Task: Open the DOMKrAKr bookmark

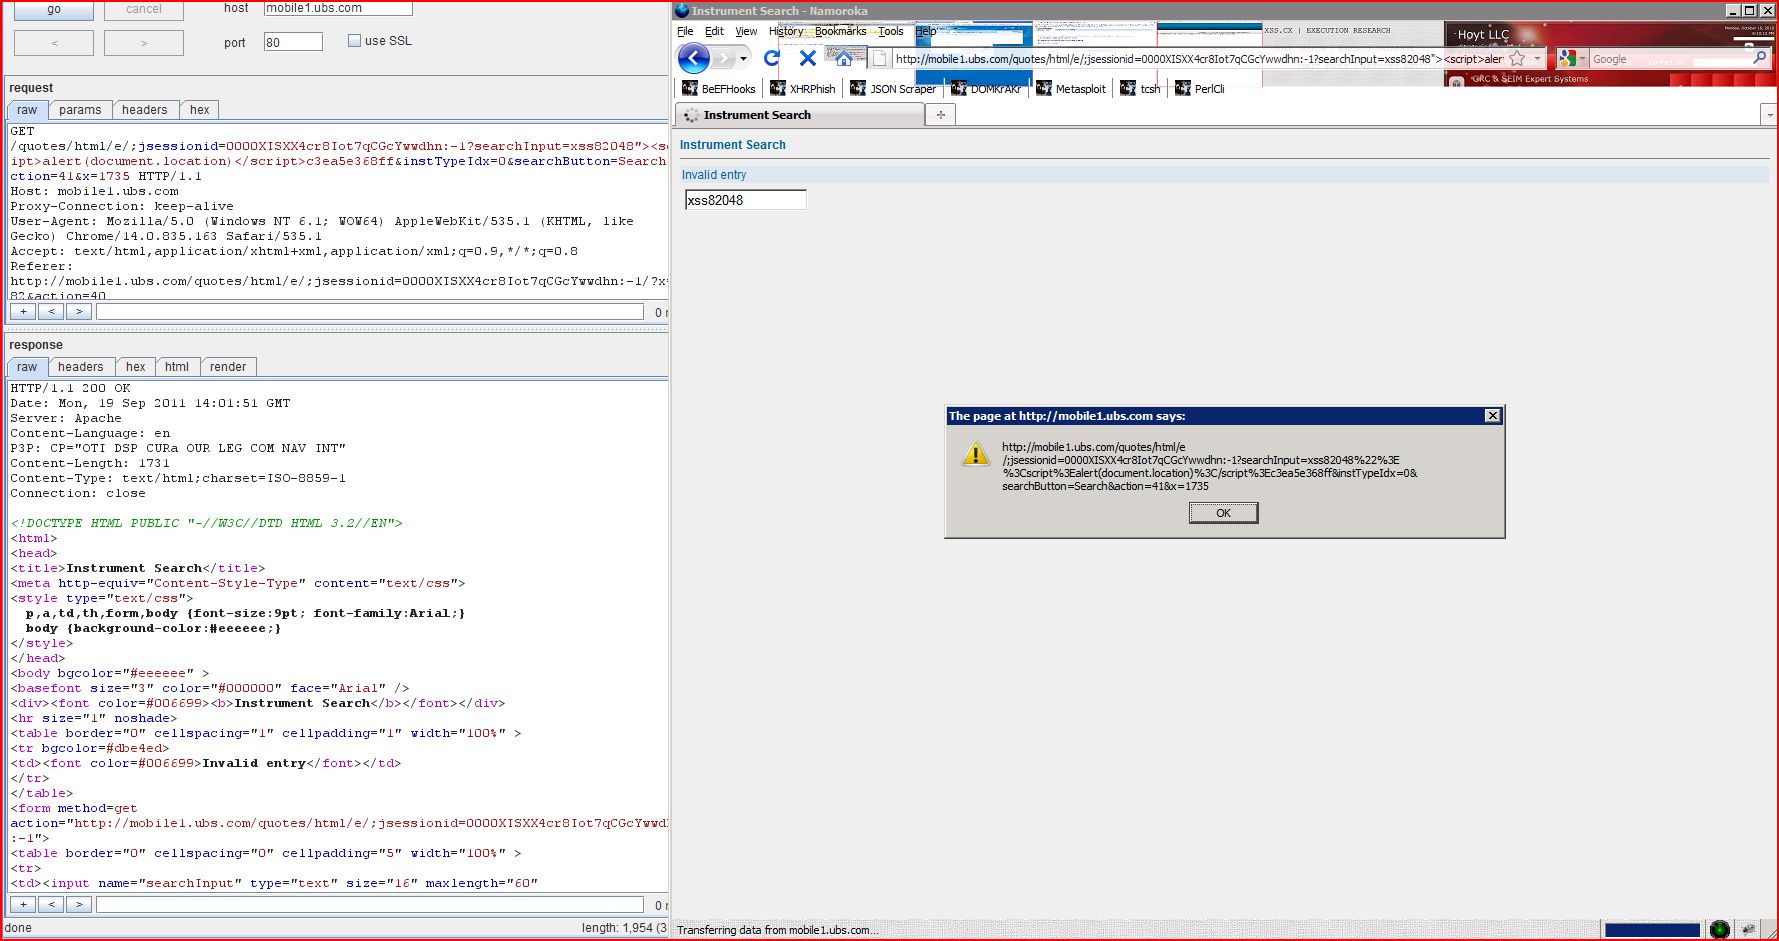Action: 986,89
